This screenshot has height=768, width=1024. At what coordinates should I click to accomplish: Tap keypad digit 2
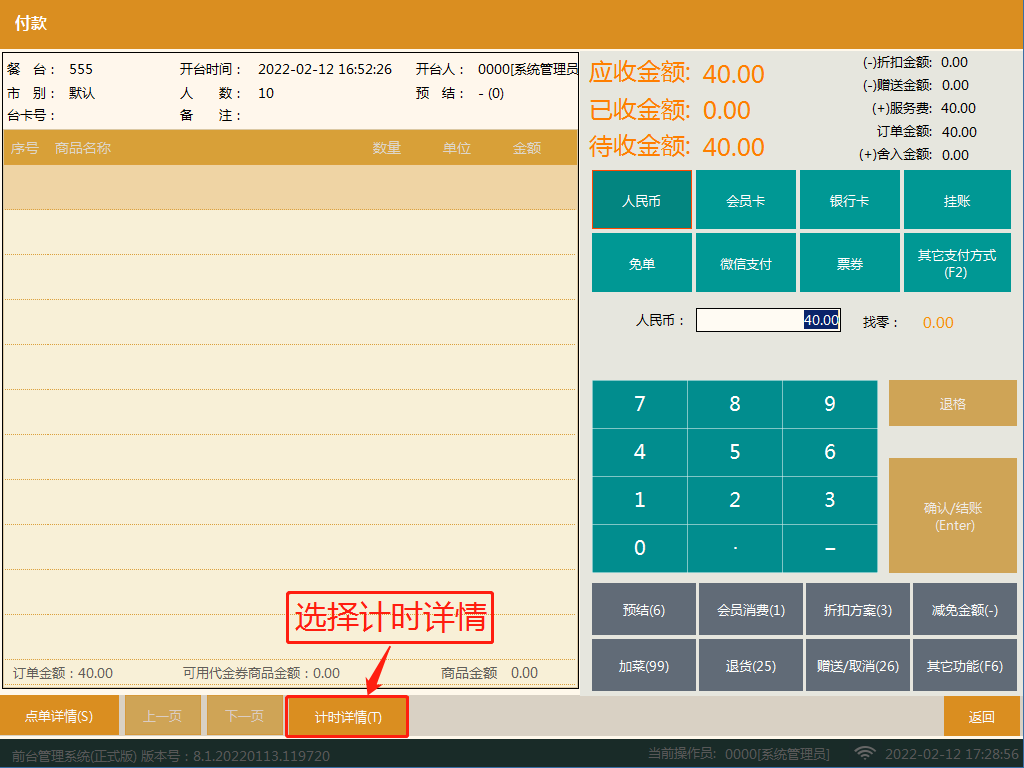pos(735,500)
